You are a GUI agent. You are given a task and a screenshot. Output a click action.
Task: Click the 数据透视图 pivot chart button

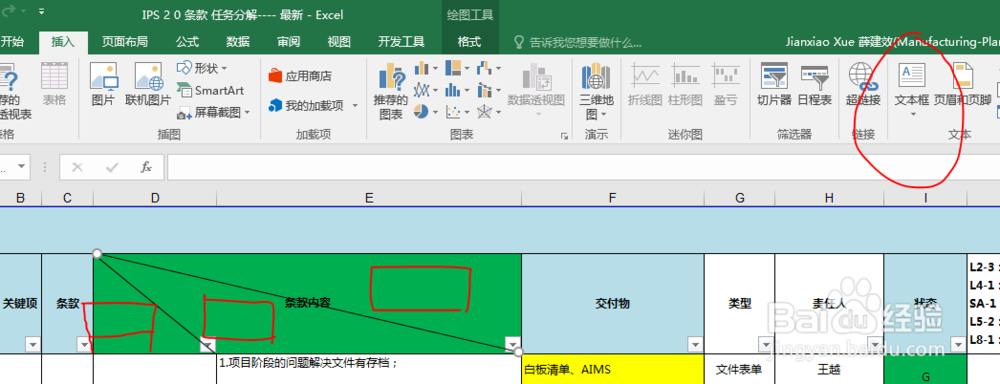(x=536, y=89)
